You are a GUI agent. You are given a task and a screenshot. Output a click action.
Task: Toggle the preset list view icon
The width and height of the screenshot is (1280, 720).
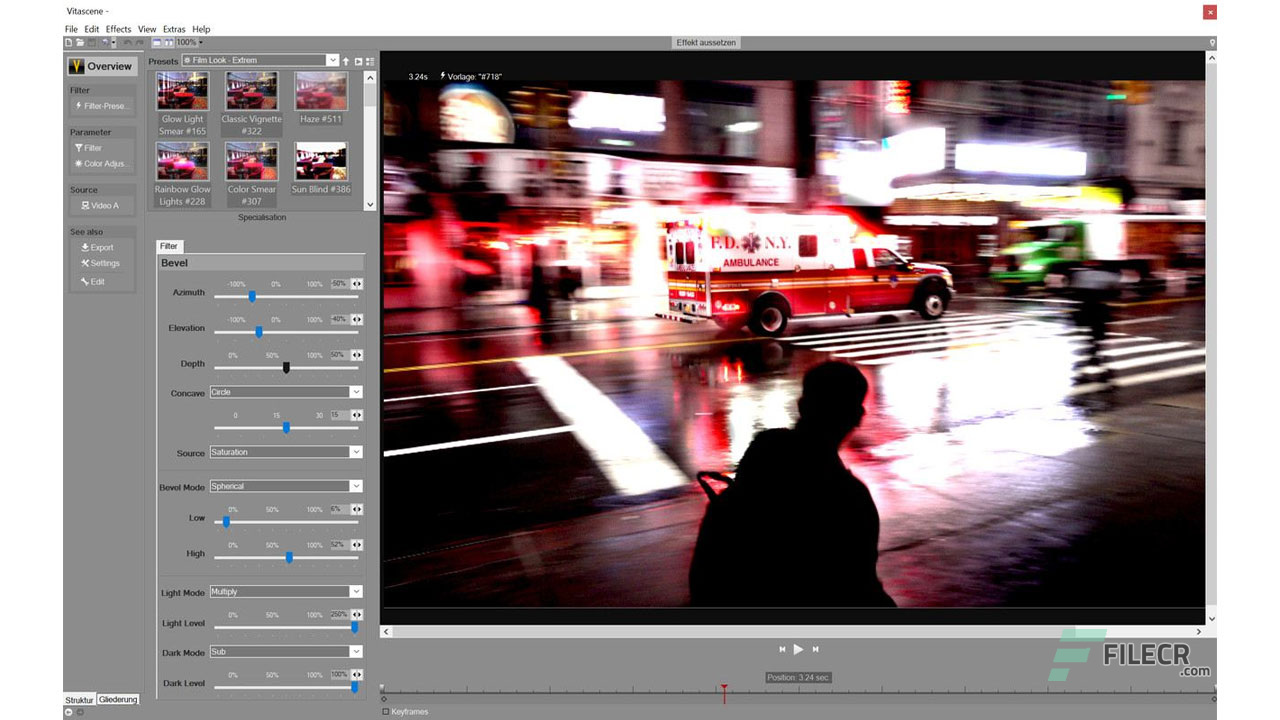370,61
